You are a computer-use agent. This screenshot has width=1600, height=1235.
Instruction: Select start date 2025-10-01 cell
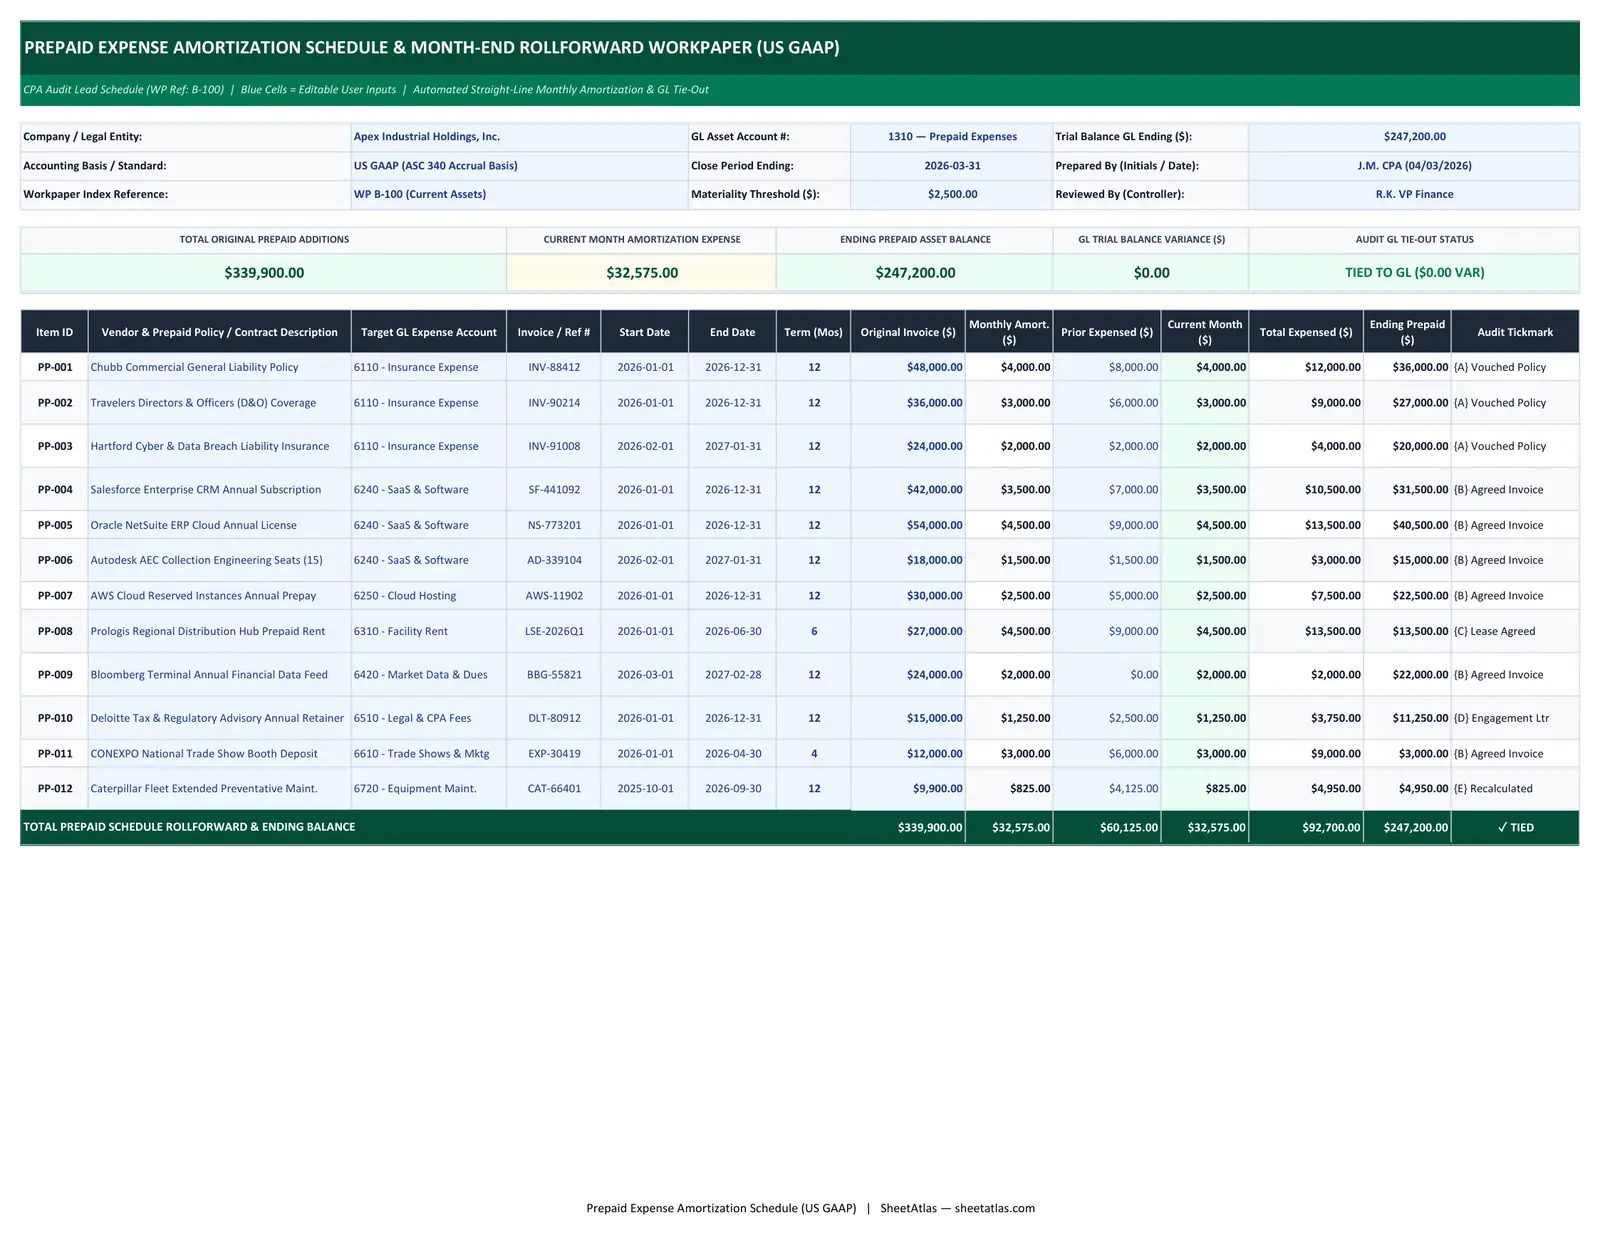[645, 789]
